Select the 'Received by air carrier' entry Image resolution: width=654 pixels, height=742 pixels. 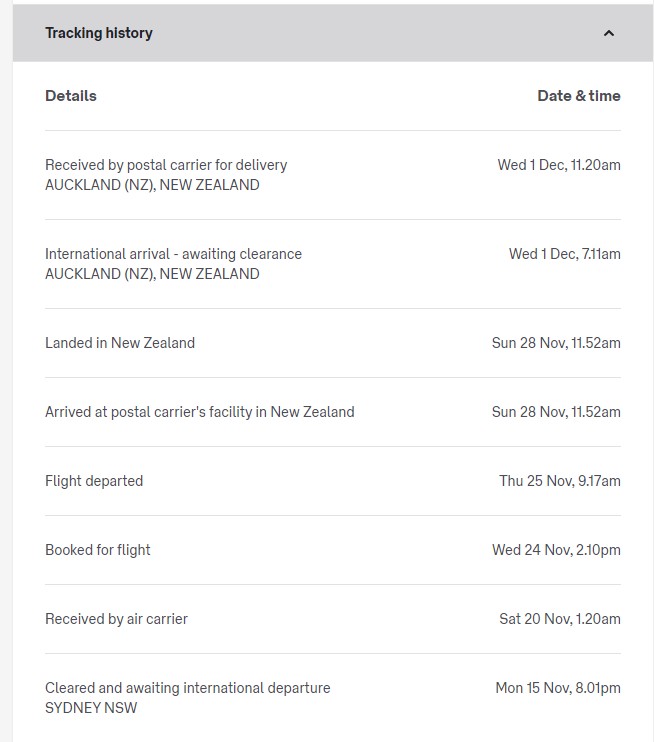coord(116,619)
